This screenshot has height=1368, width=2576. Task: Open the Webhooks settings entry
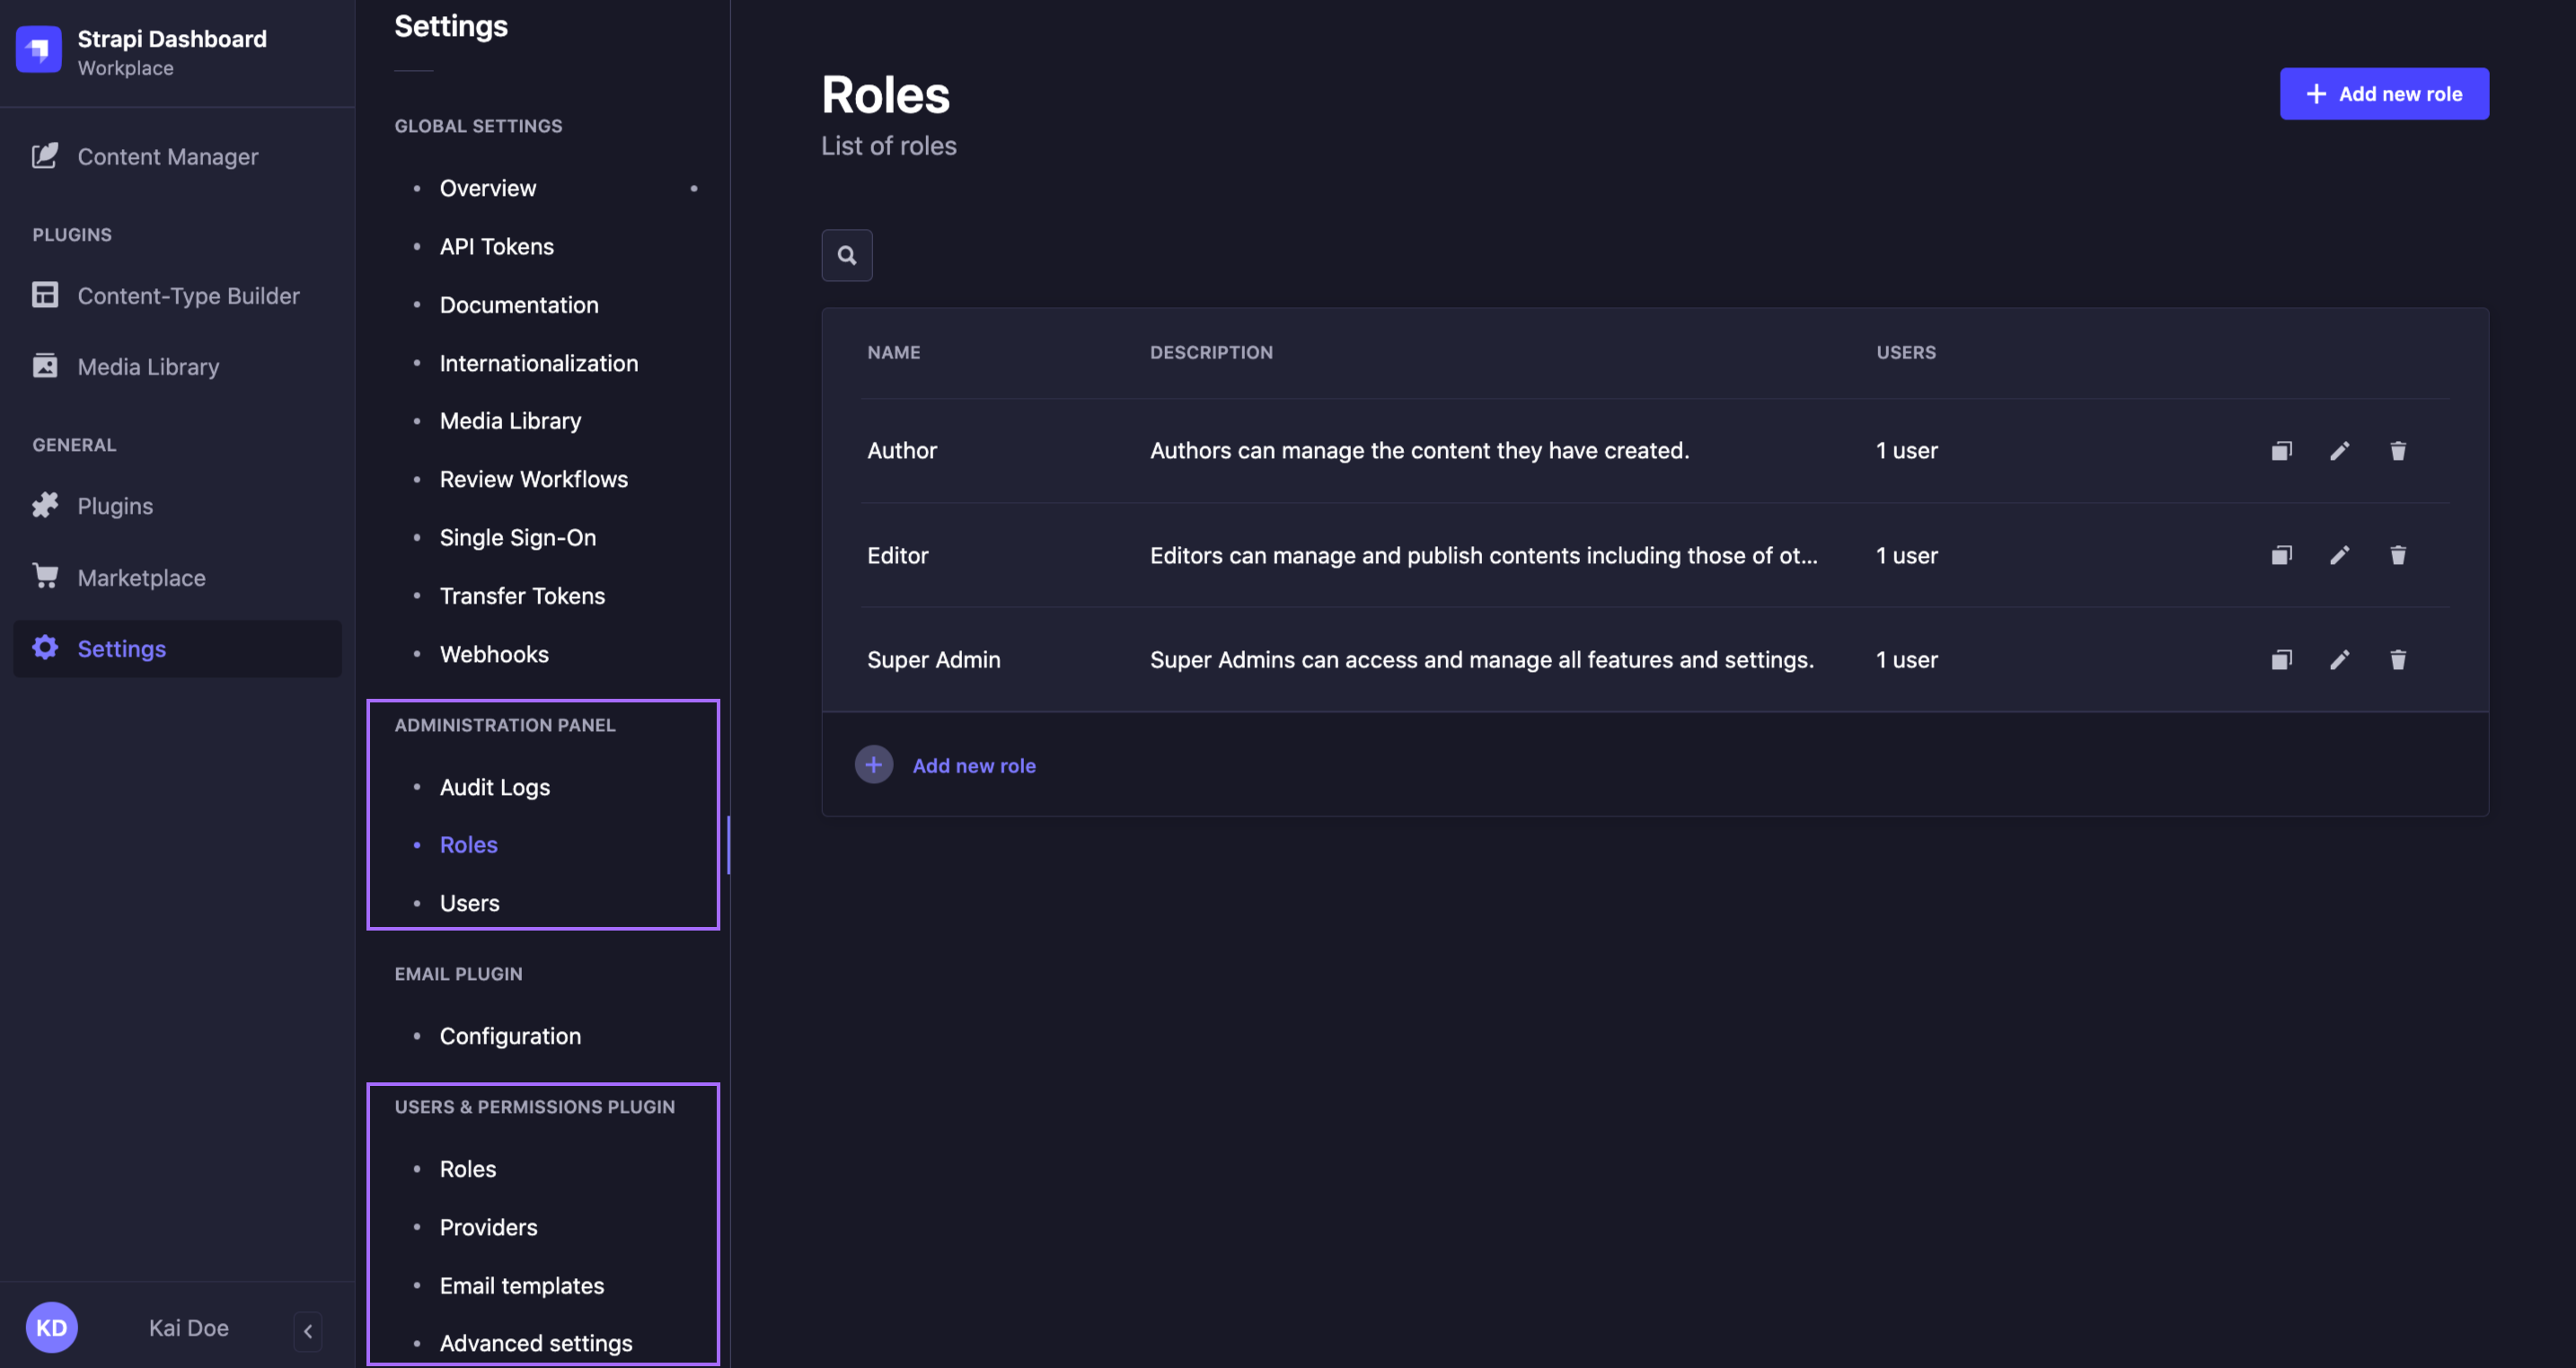click(x=494, y=654)
